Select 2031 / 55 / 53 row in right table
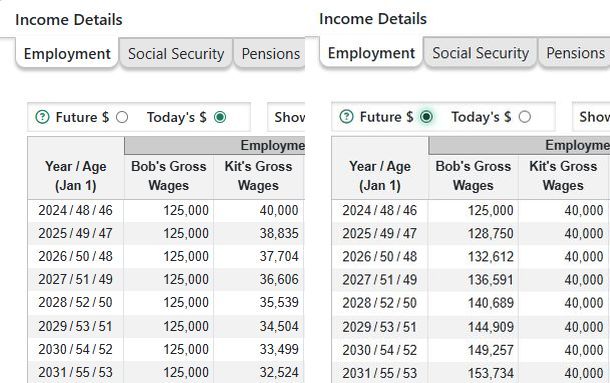This screenshot has height=383, width=610. coord(471,373)
